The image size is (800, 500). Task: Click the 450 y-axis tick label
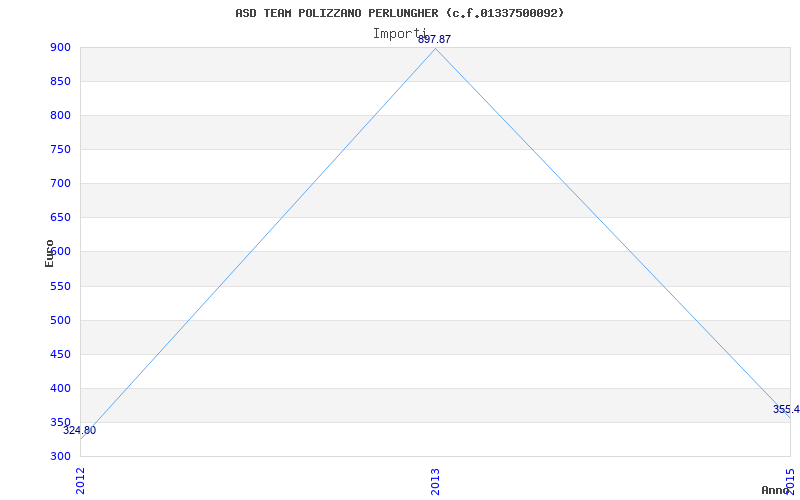point(60,355)
